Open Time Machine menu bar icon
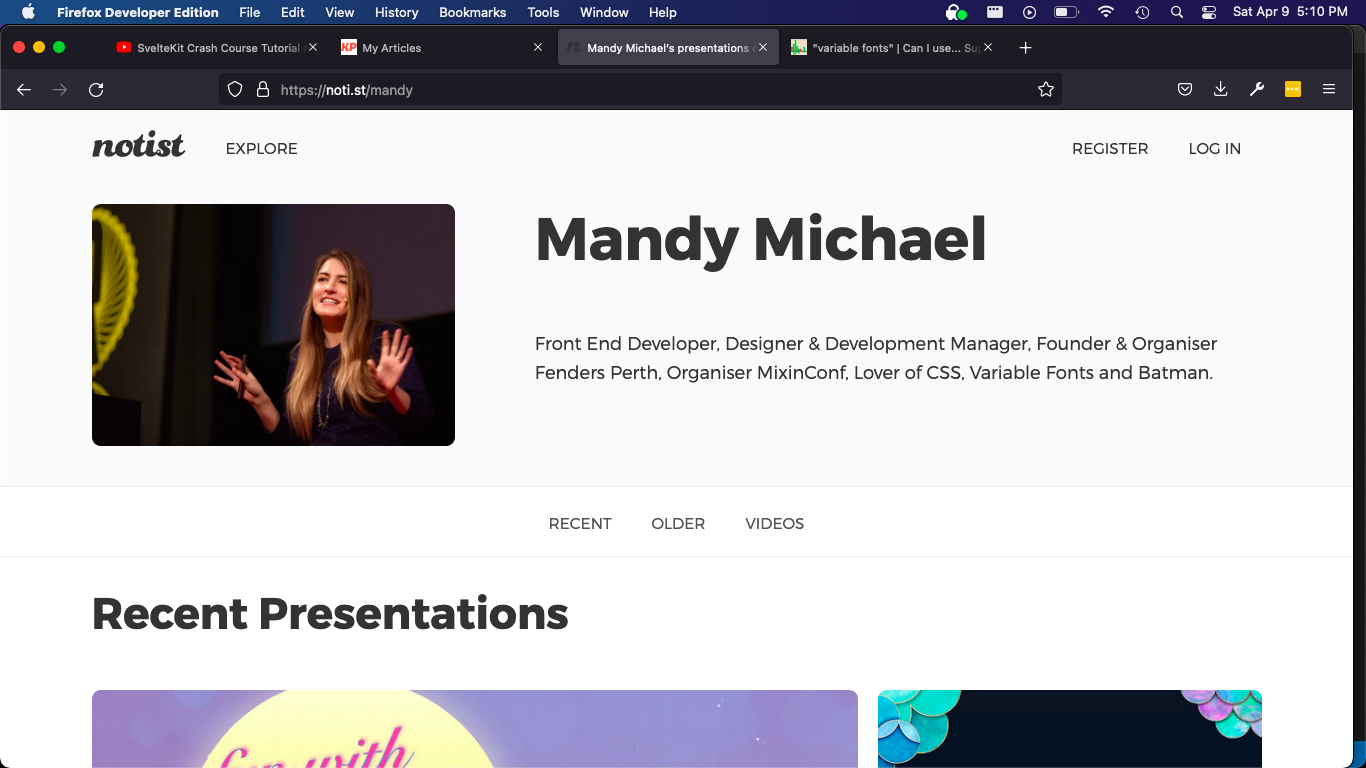This screenshot has width=1366, height=768. click(x=1142, y=12)
